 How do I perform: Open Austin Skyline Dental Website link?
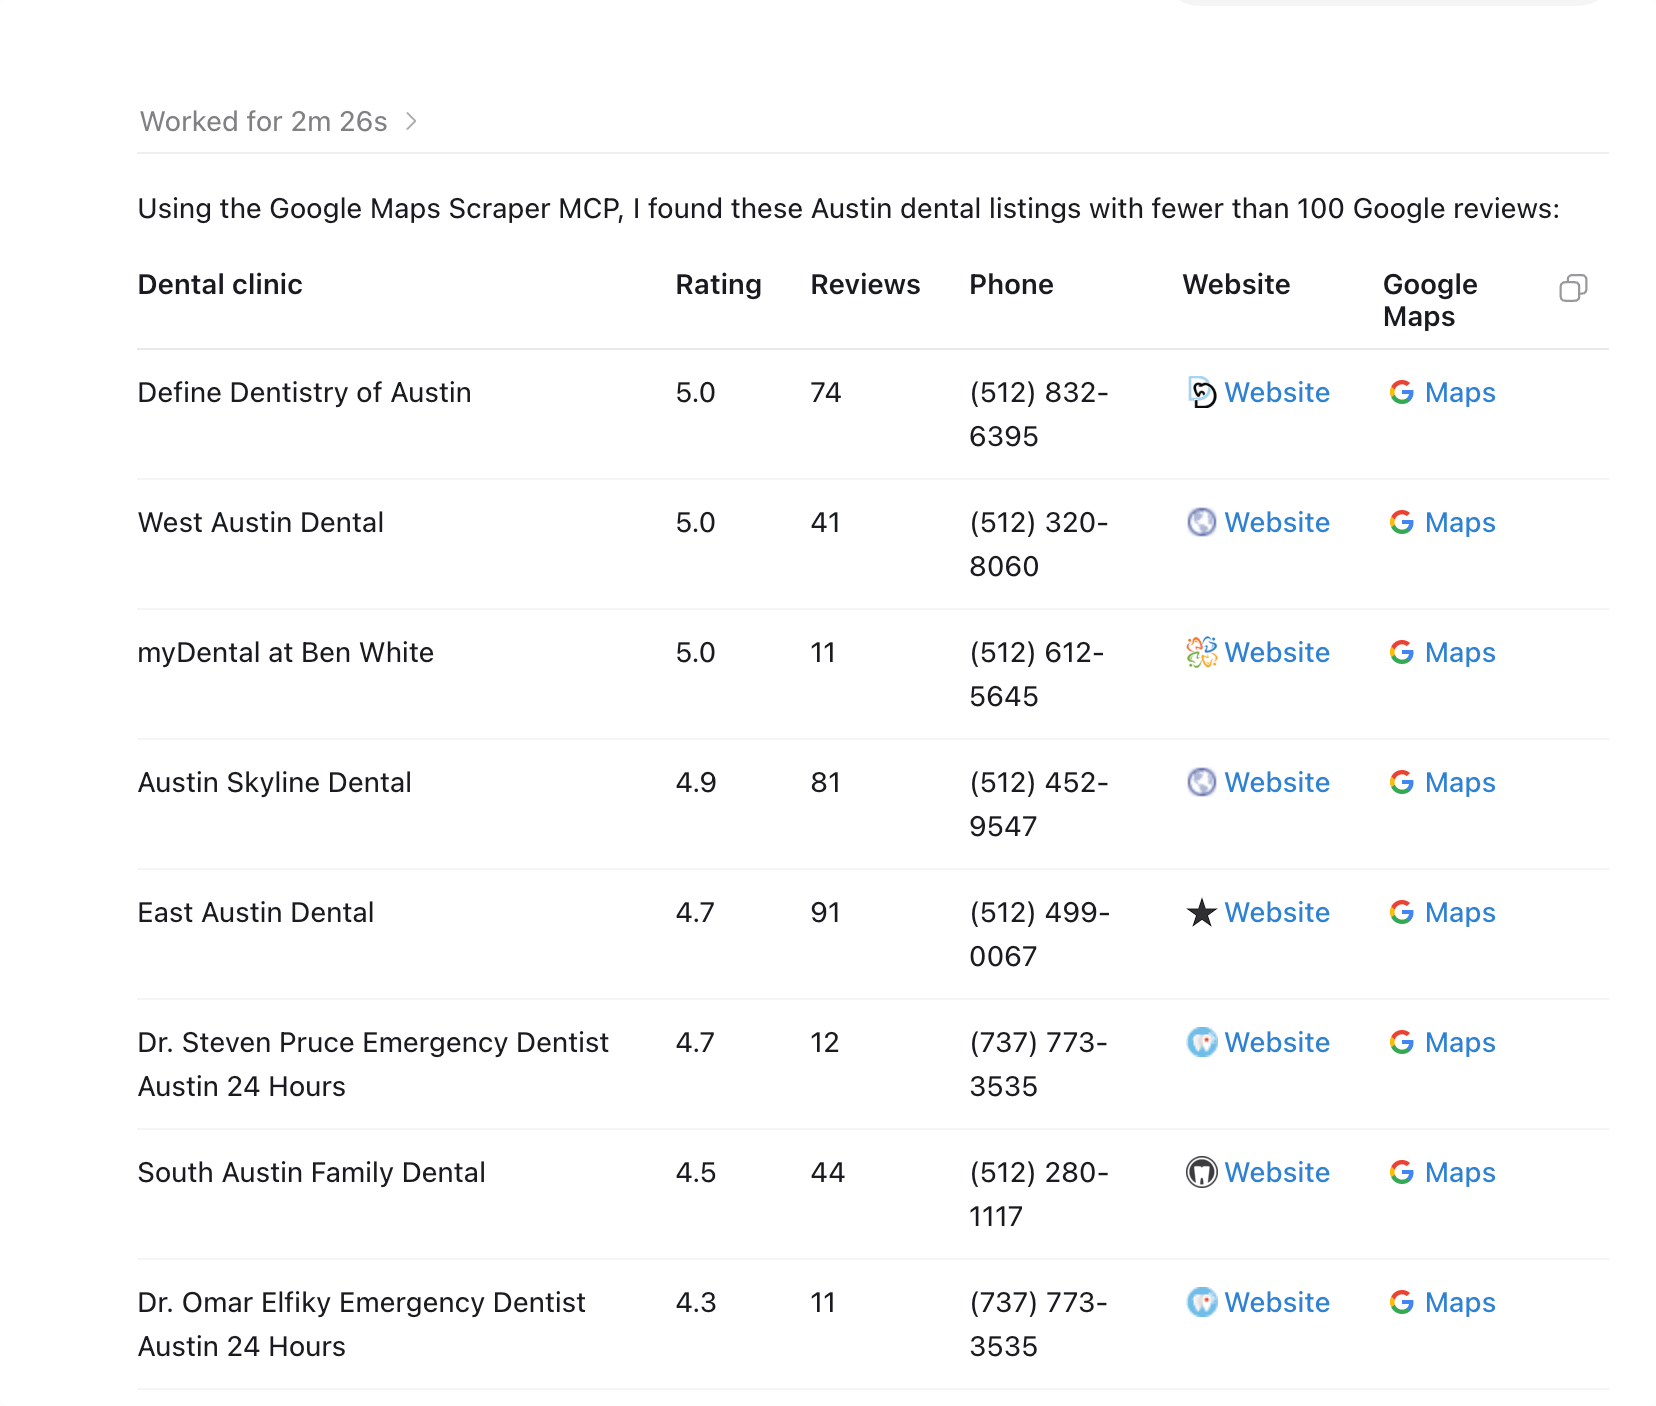tap(1277, 783)
